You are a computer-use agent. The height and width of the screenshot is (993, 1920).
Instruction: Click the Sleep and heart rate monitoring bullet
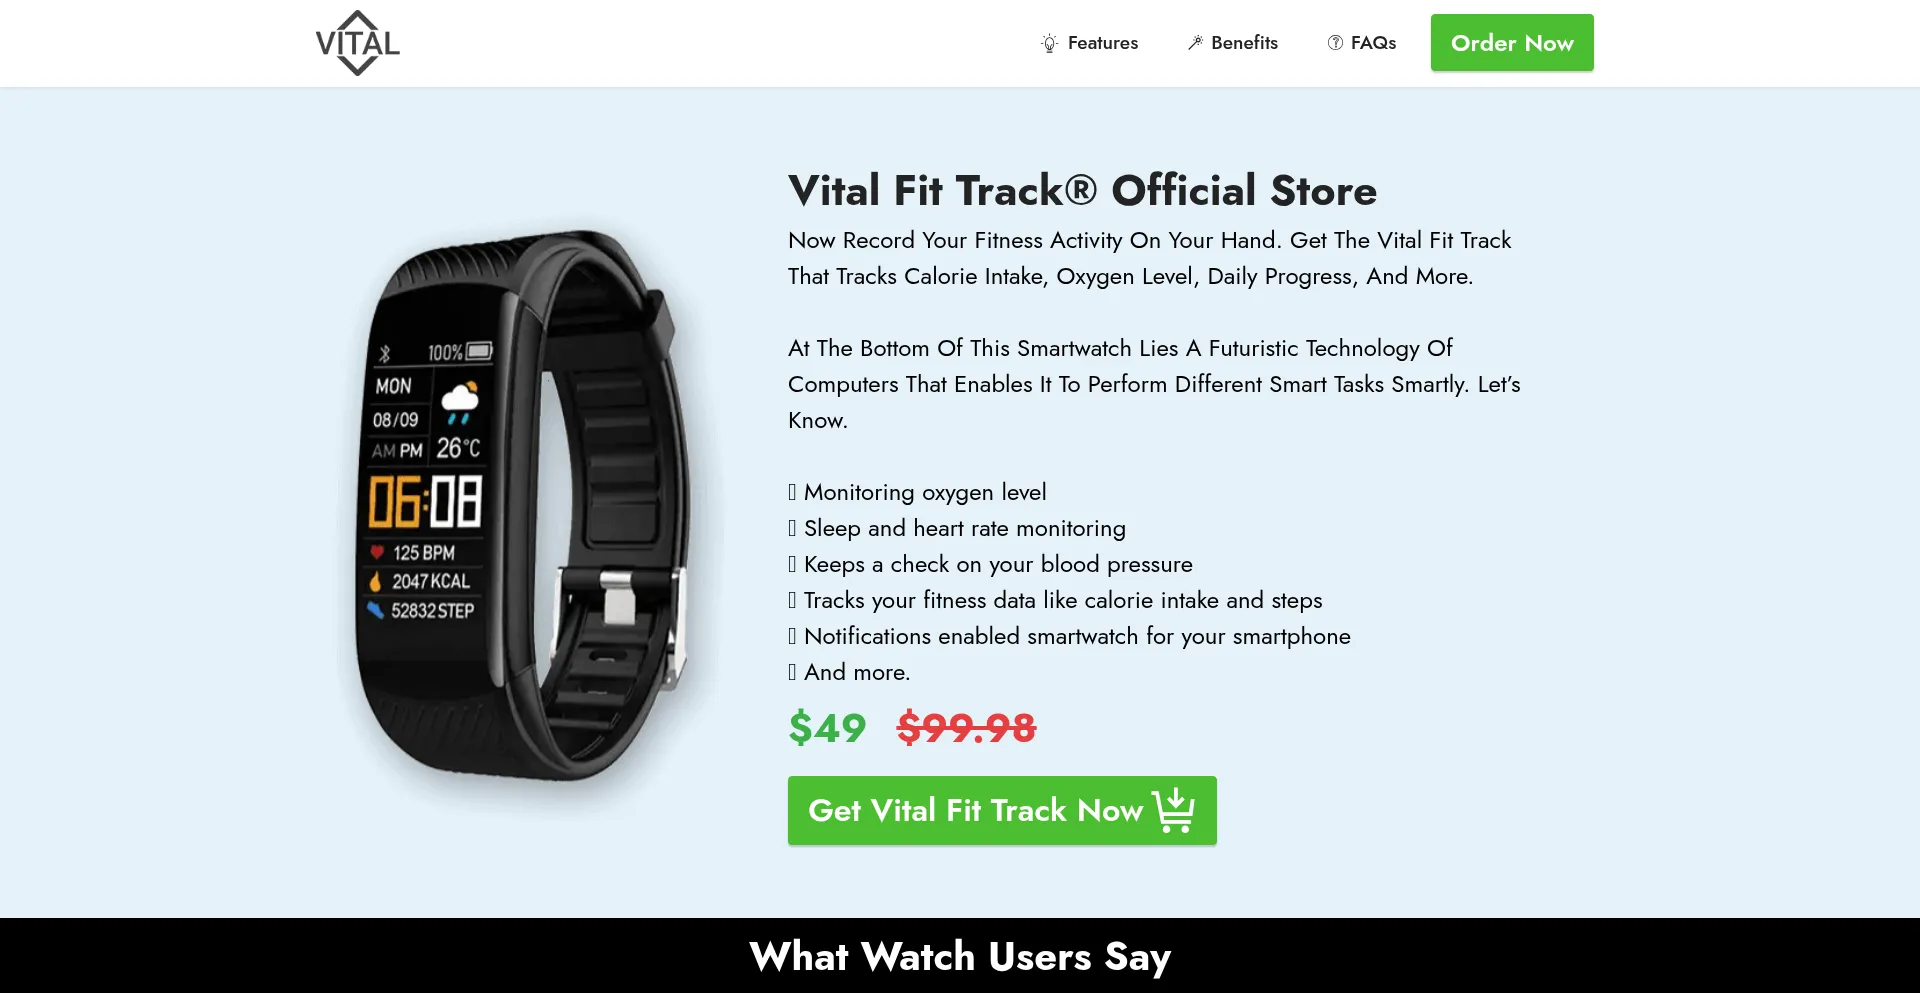pyautogui.click(x=957, y=528)
